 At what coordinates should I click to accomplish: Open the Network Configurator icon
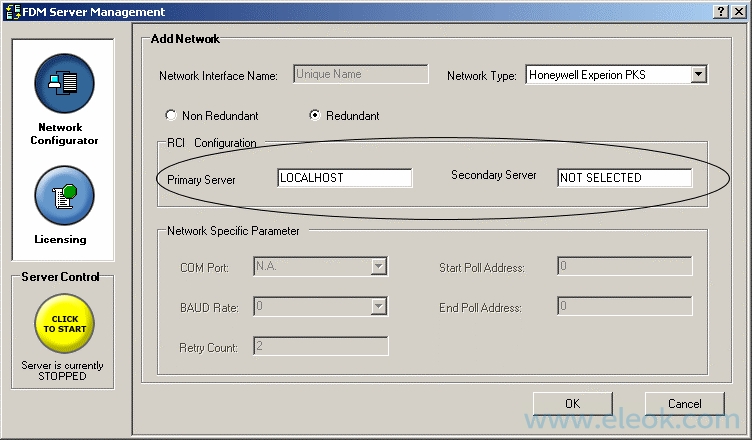[63, 84]
